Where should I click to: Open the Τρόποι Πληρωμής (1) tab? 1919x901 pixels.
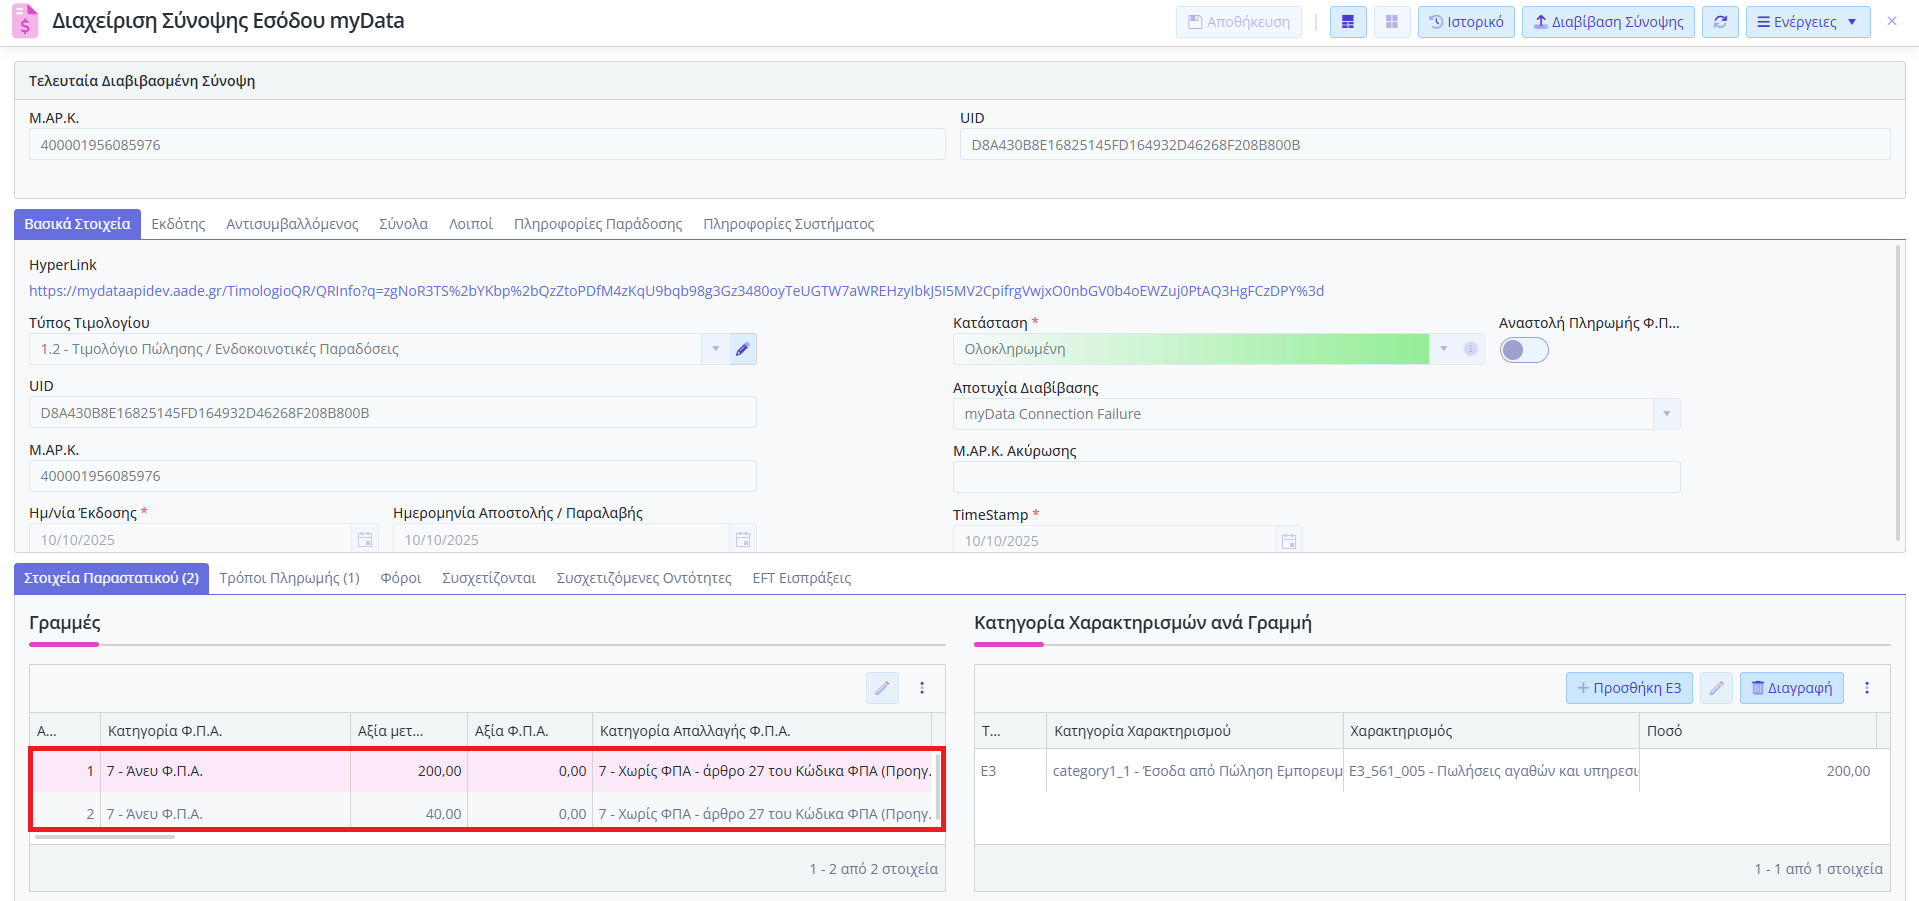pyautogui.click(x=289, y=578)
